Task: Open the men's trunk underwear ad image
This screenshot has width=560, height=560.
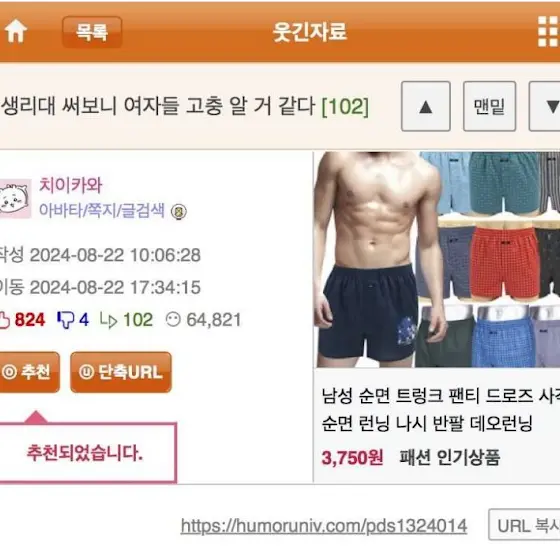Action: [x=437, y=260]
